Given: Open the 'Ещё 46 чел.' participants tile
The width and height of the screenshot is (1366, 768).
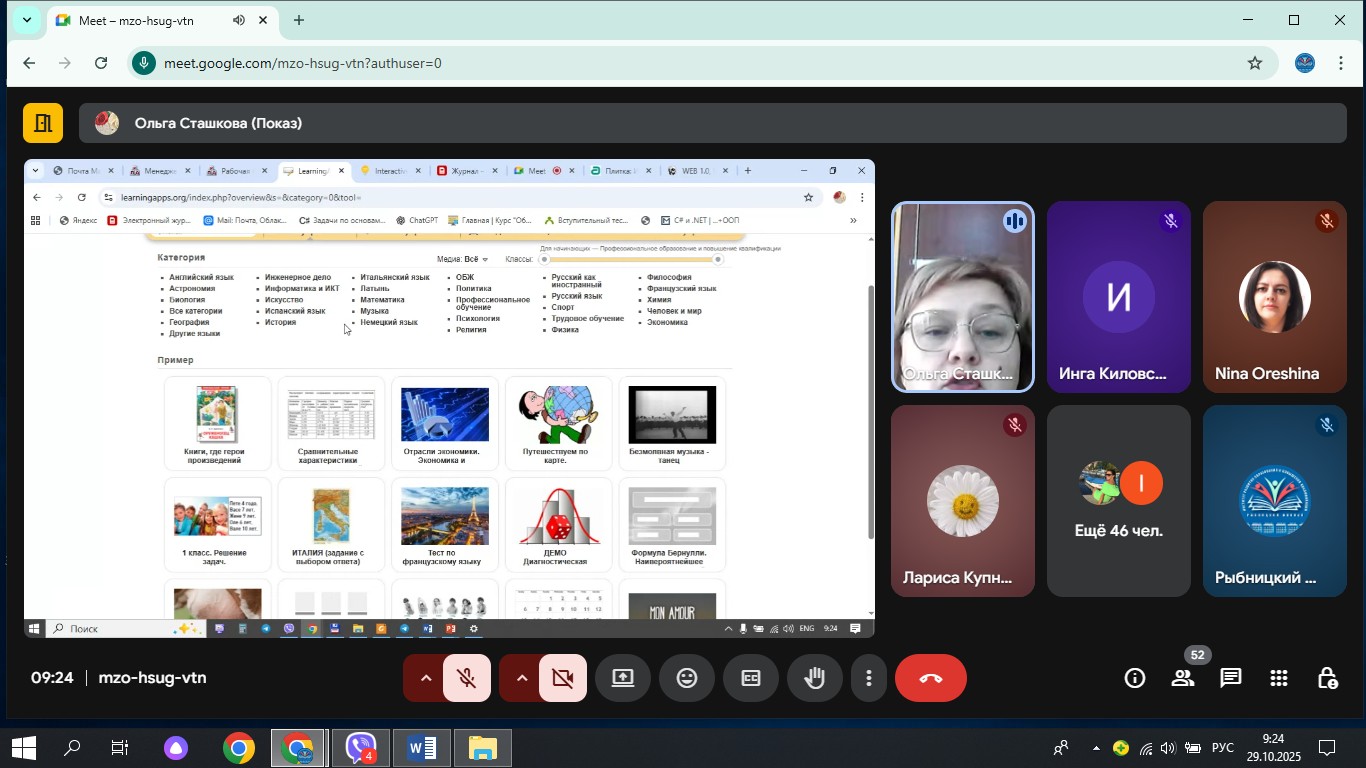Looking at the screenshot, I should [x=1118, y=501].
